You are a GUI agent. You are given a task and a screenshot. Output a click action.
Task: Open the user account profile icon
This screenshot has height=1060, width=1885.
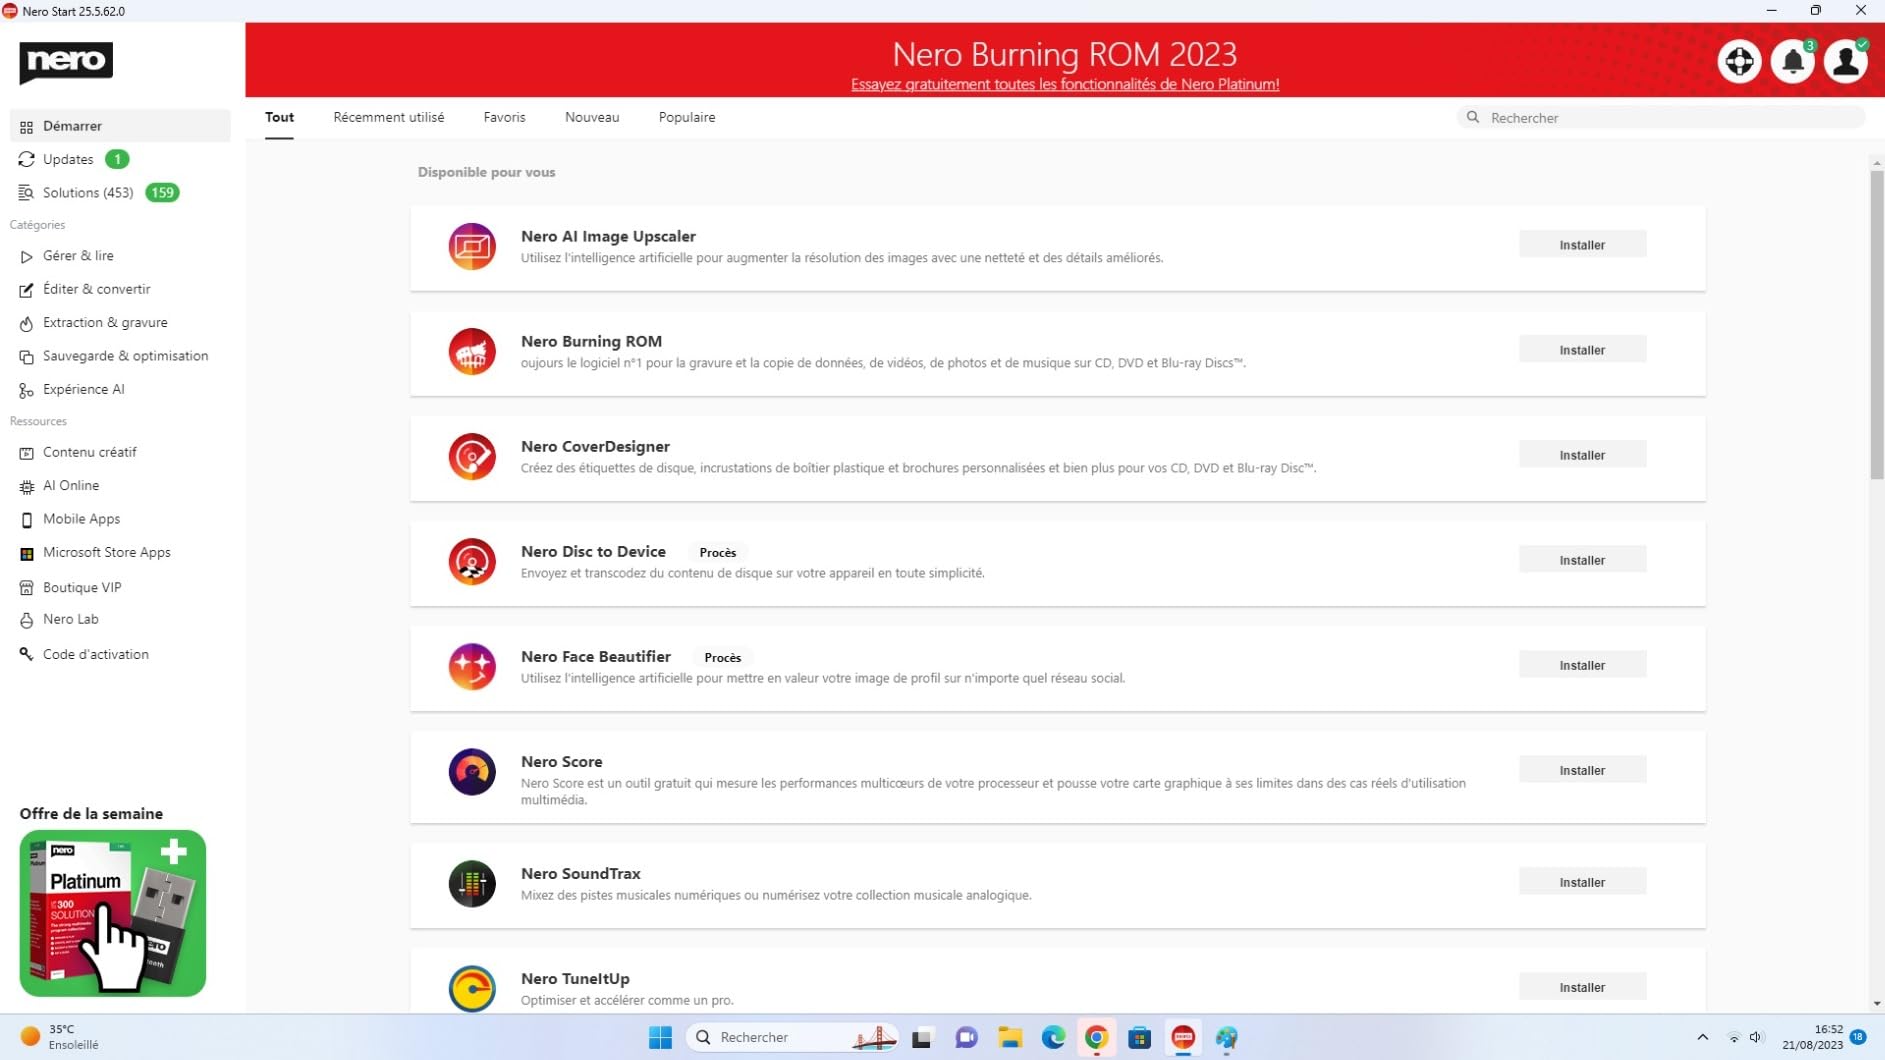click(1845, 62)
